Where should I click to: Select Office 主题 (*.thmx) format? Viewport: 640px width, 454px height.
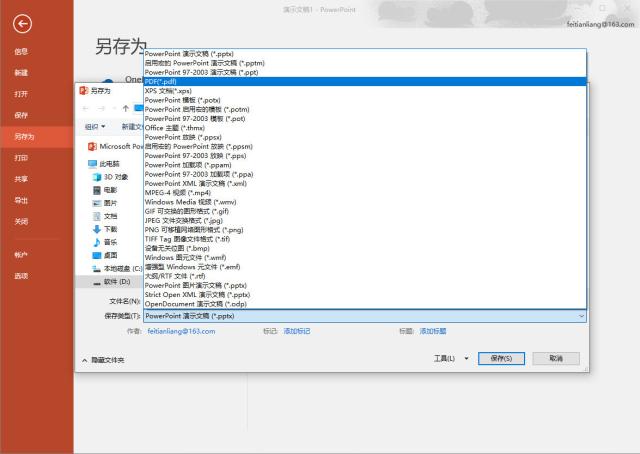coord(365,128)
